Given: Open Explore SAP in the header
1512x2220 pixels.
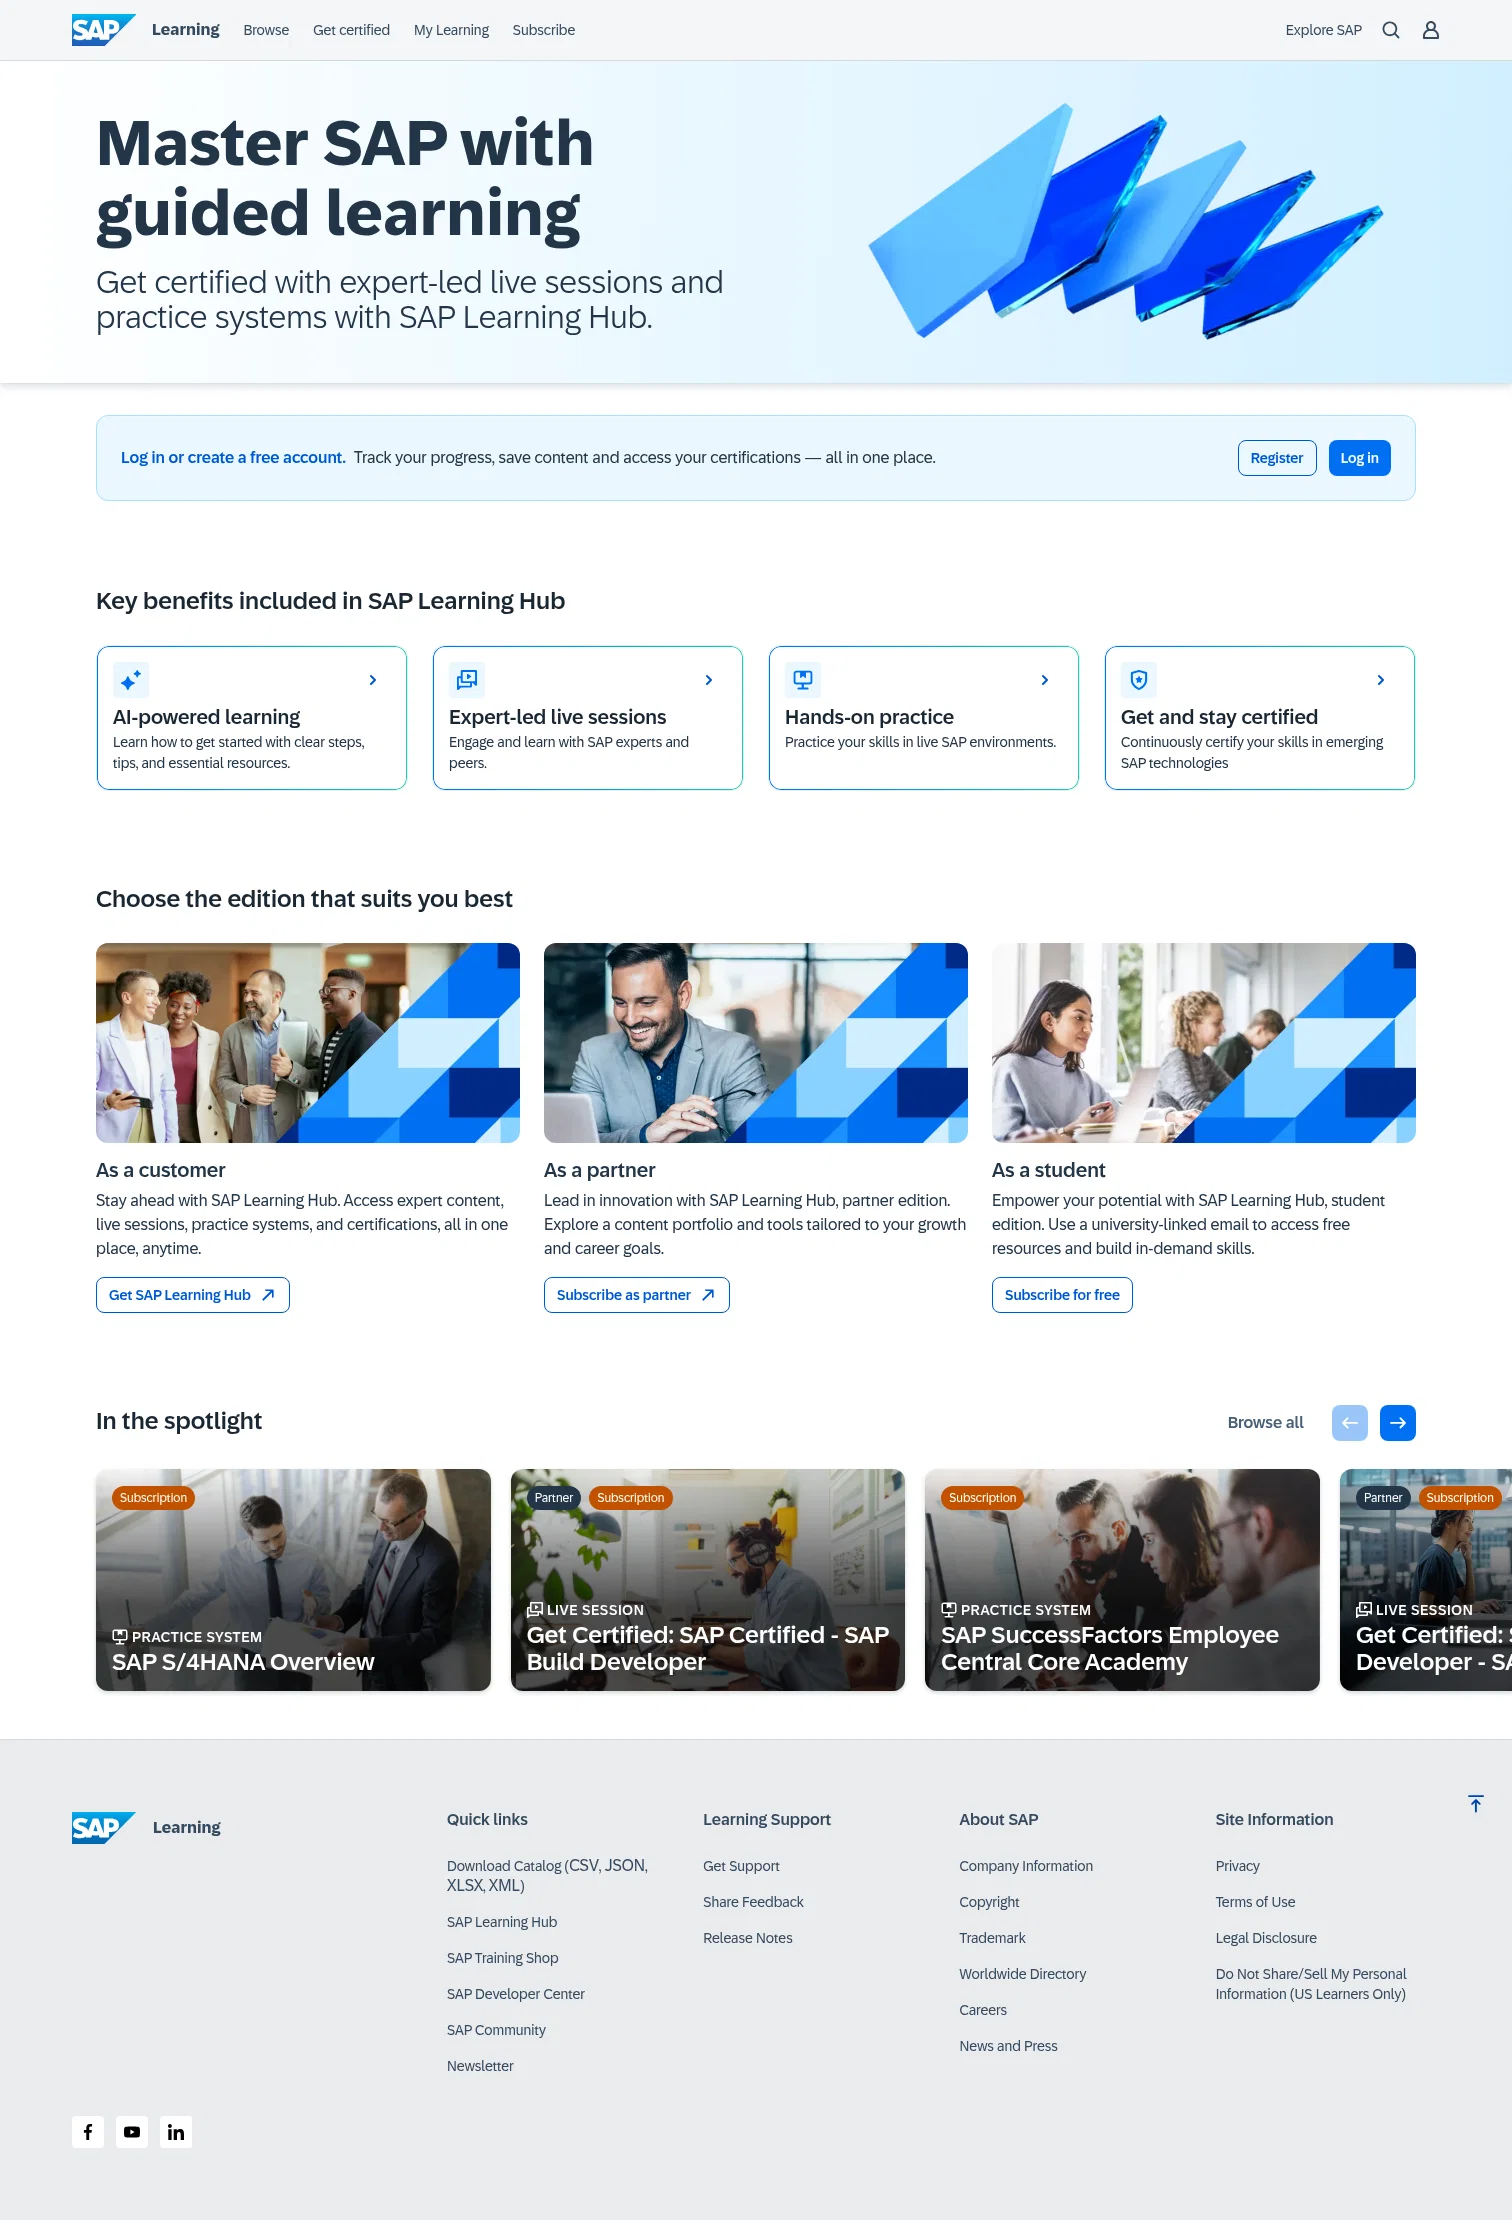Looking at the screenshot, I should tap(1323, 30).
